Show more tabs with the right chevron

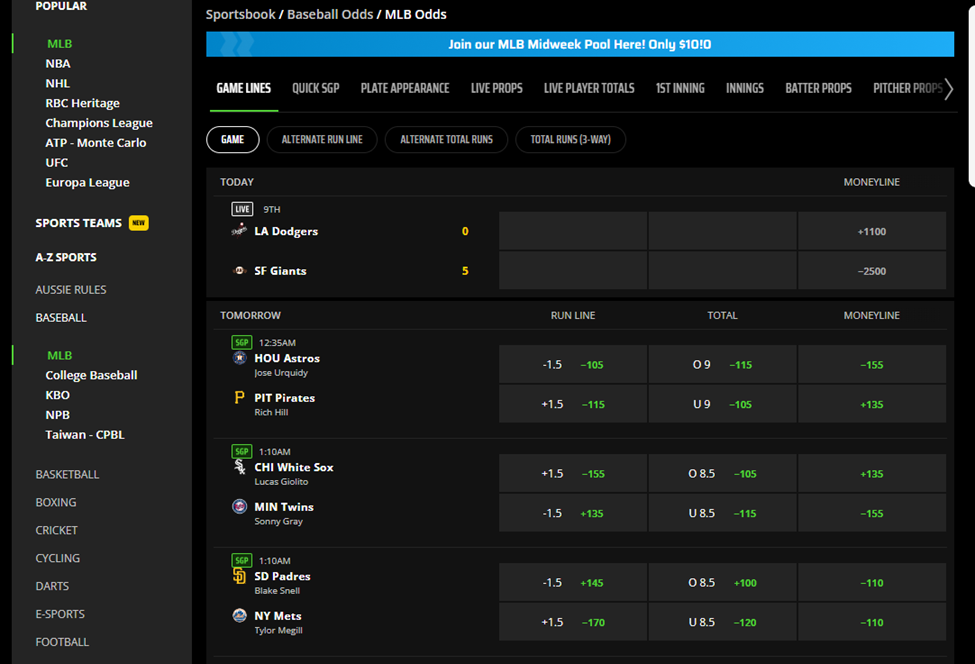[948, 89]
